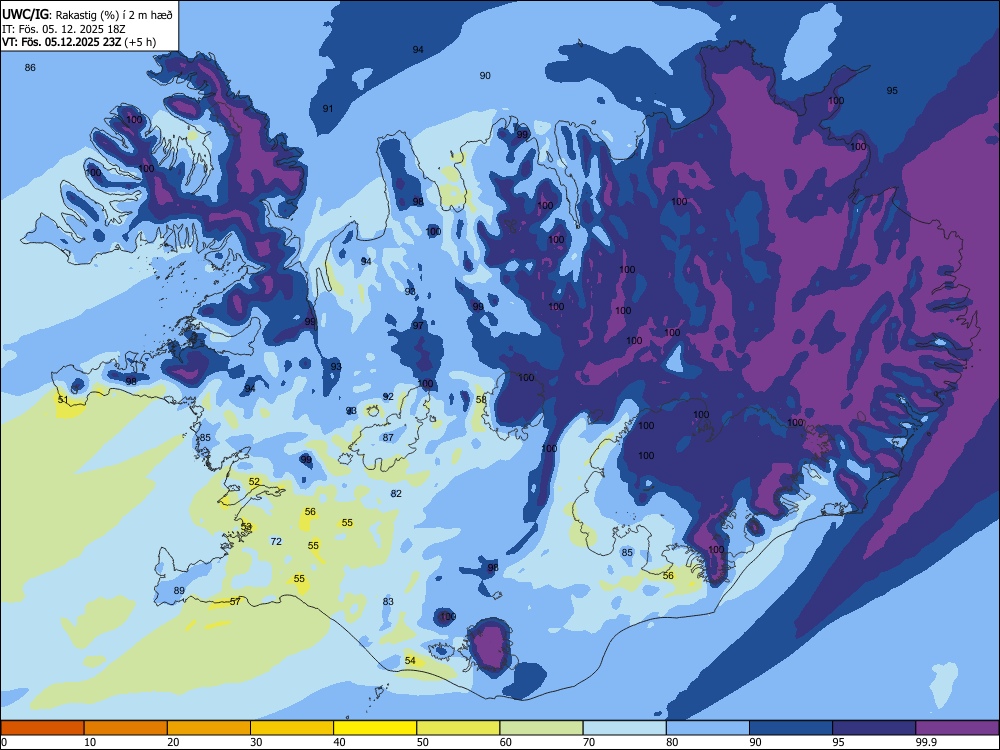Click the '57' humidity value on the map
This screenshot has width=1000, height=750.
235,601
